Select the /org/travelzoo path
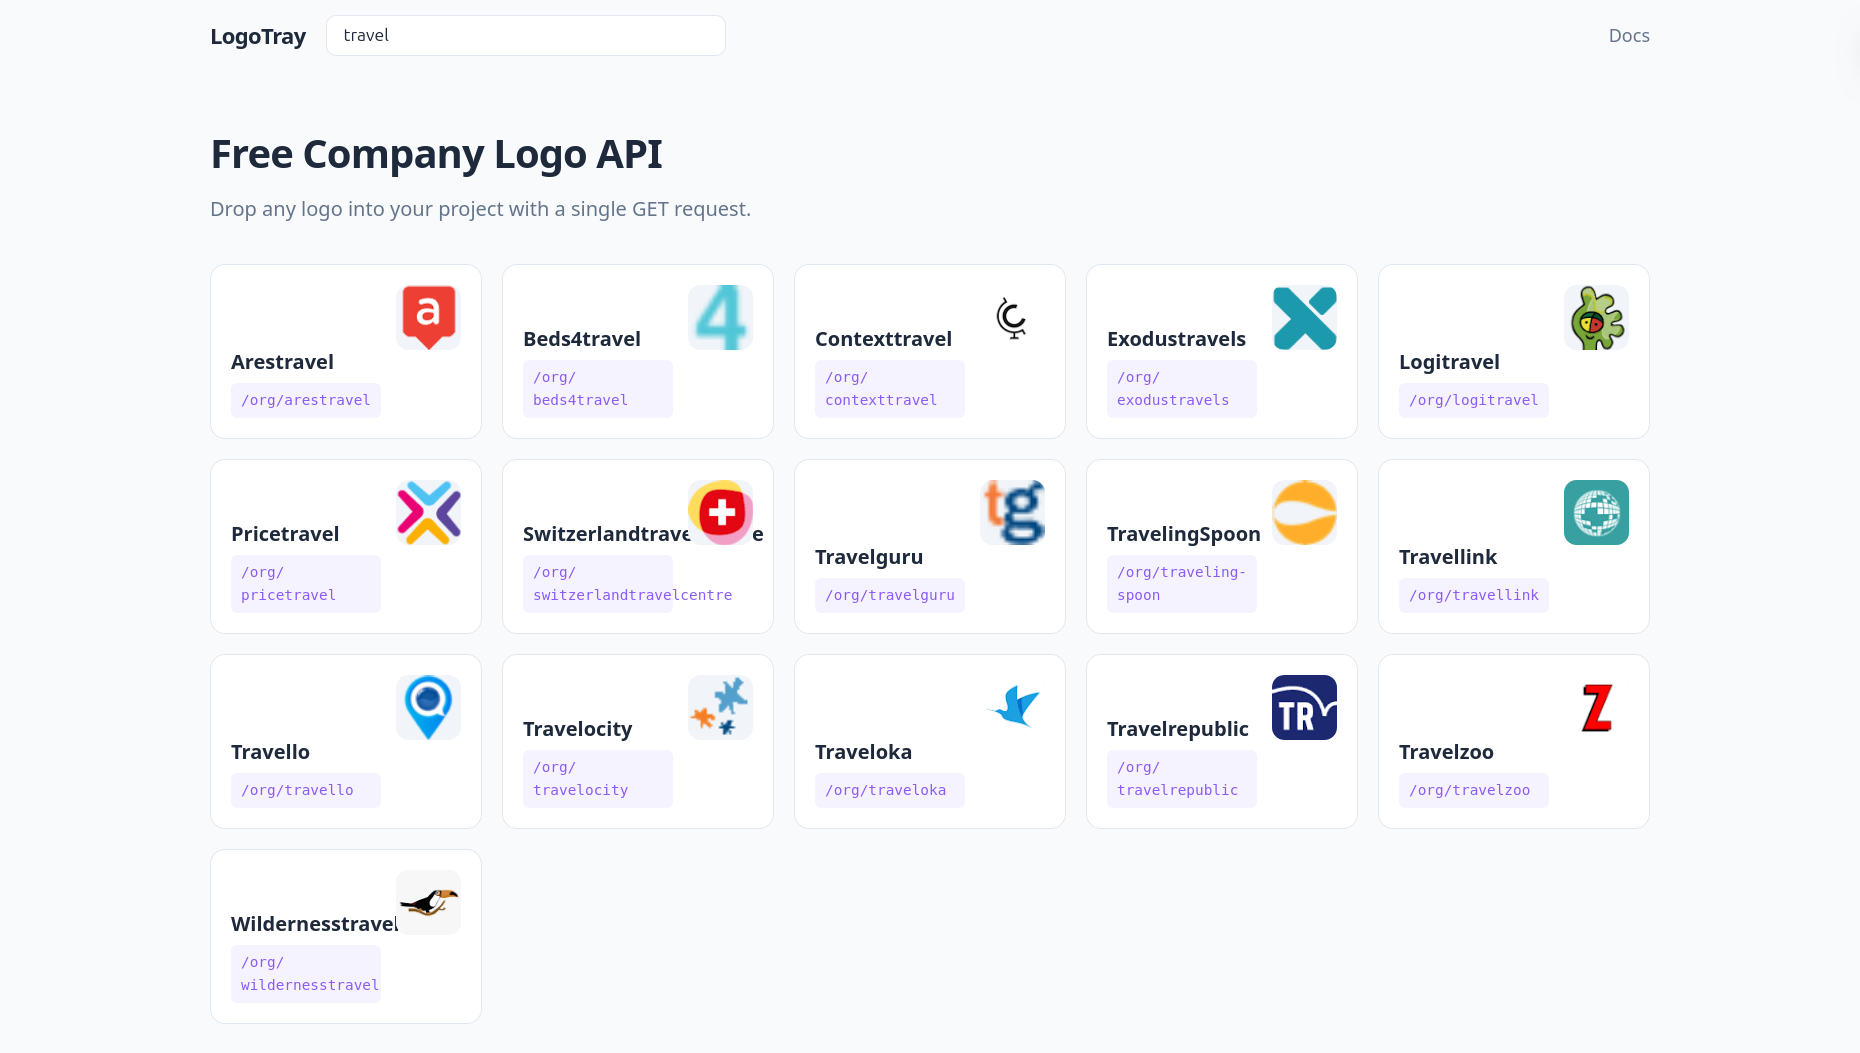1860x1053 pixels. click(x=1474, y=790)
